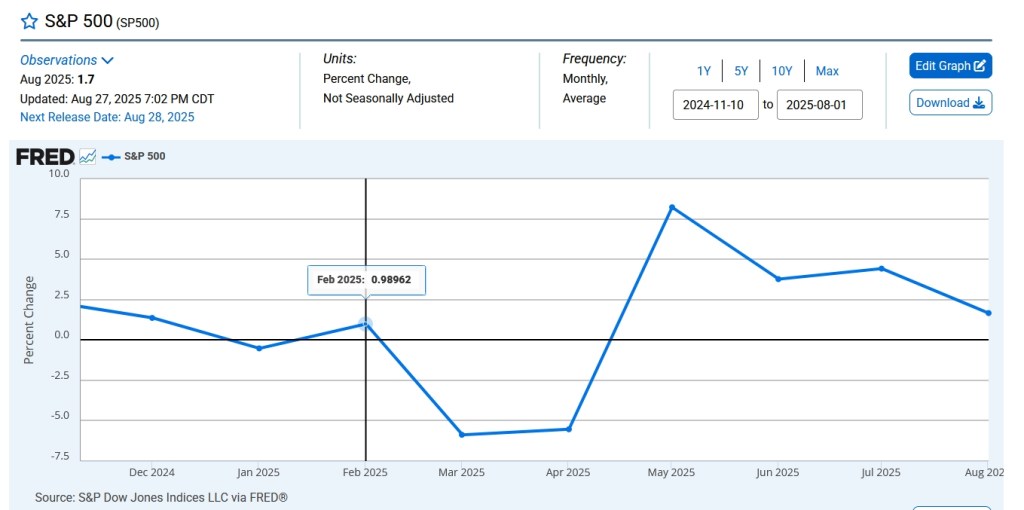Click the Jun 2025 data point
The image size is (1024, 510).
pyautogui.click(x=778, y=279)
